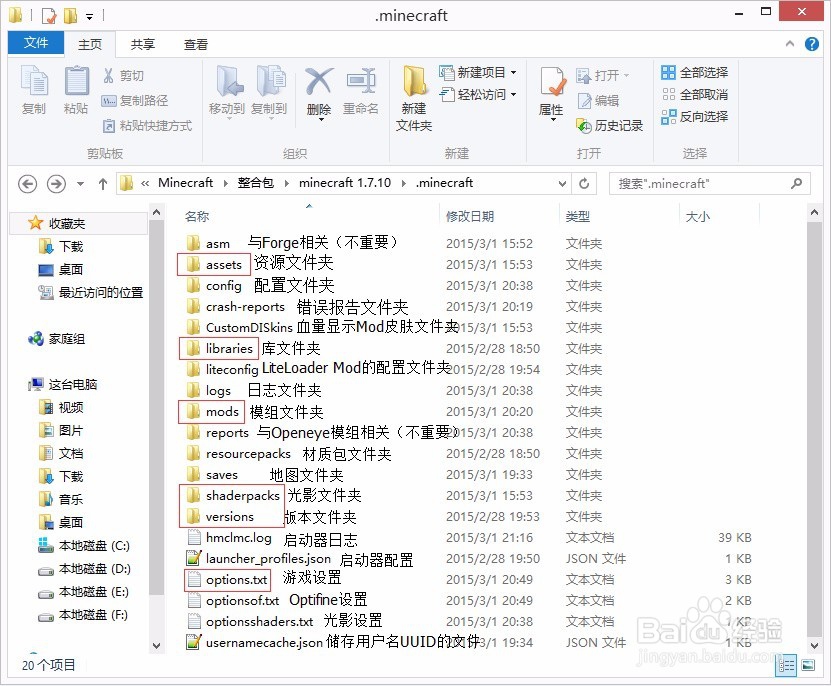The height and width of the screenshot is (686, 831).
Task: Open the Properties (属性) icon
Action: (x=552, y=83)
